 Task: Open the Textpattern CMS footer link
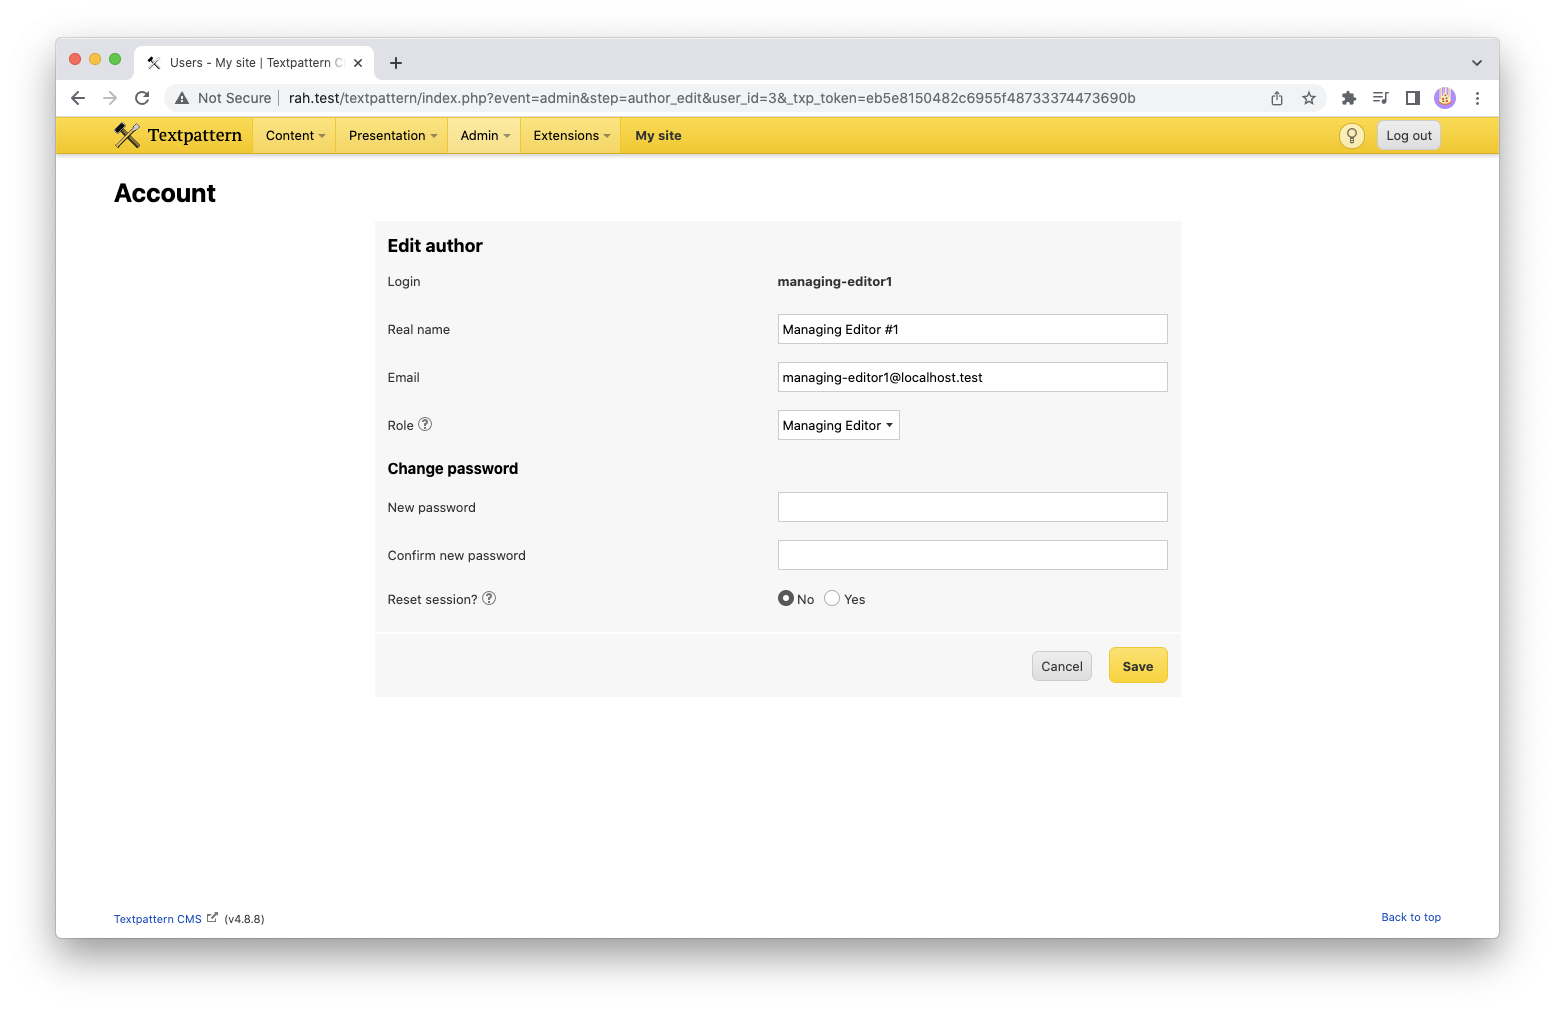158,919
